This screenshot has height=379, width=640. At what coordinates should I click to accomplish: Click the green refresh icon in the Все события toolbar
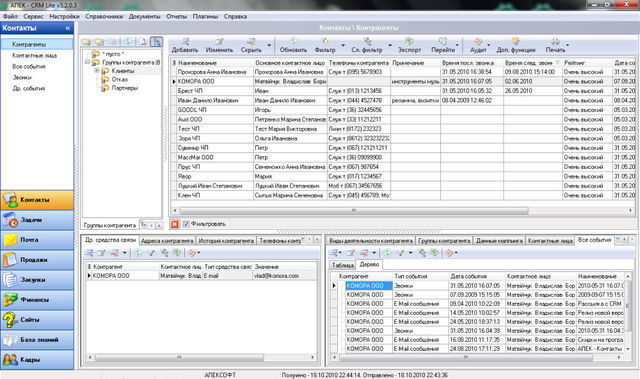point(387,253)
